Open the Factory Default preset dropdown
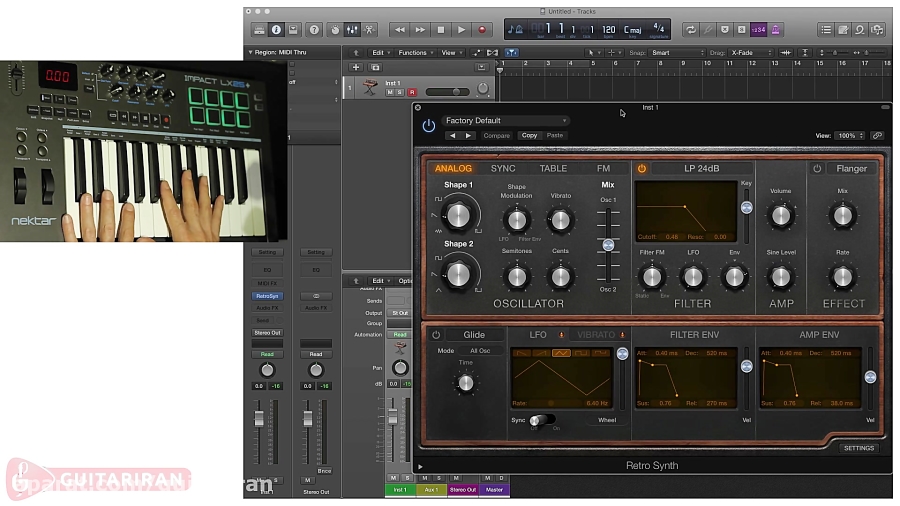 [x=505, y=120]
